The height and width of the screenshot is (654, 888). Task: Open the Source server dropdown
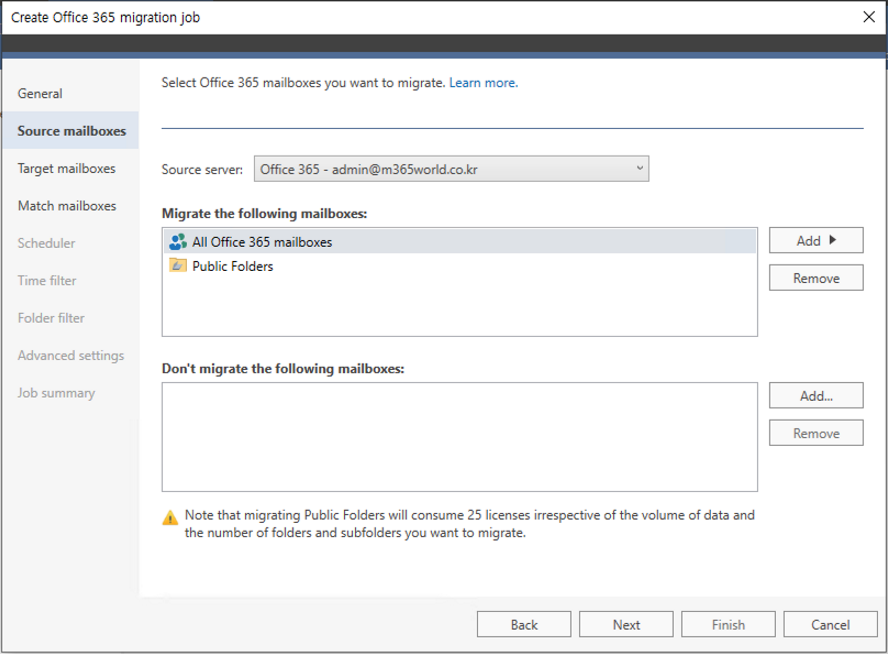(451, 169)
